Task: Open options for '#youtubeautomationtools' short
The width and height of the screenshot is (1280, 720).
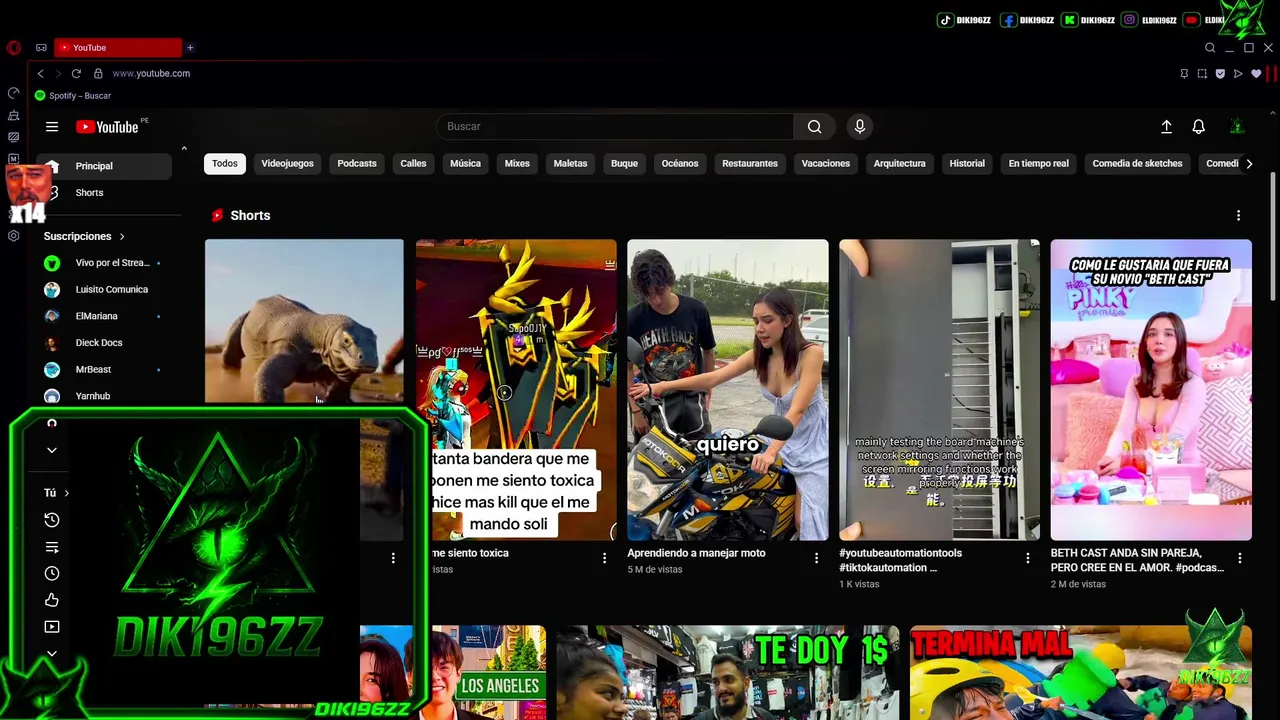Action: (1027, 558)
